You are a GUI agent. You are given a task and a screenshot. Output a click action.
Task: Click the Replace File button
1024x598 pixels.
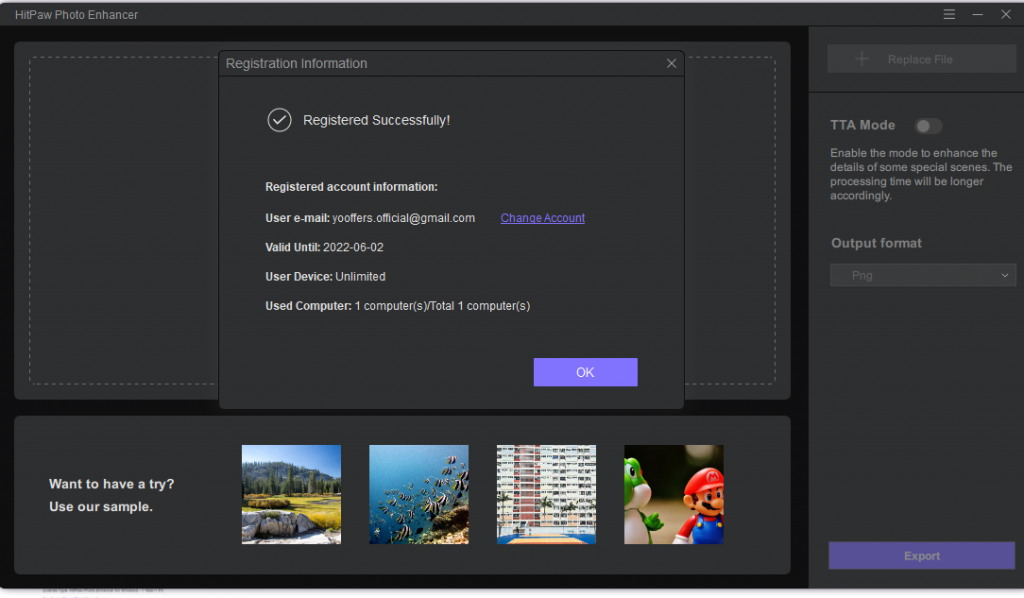[x=921, y=59]
